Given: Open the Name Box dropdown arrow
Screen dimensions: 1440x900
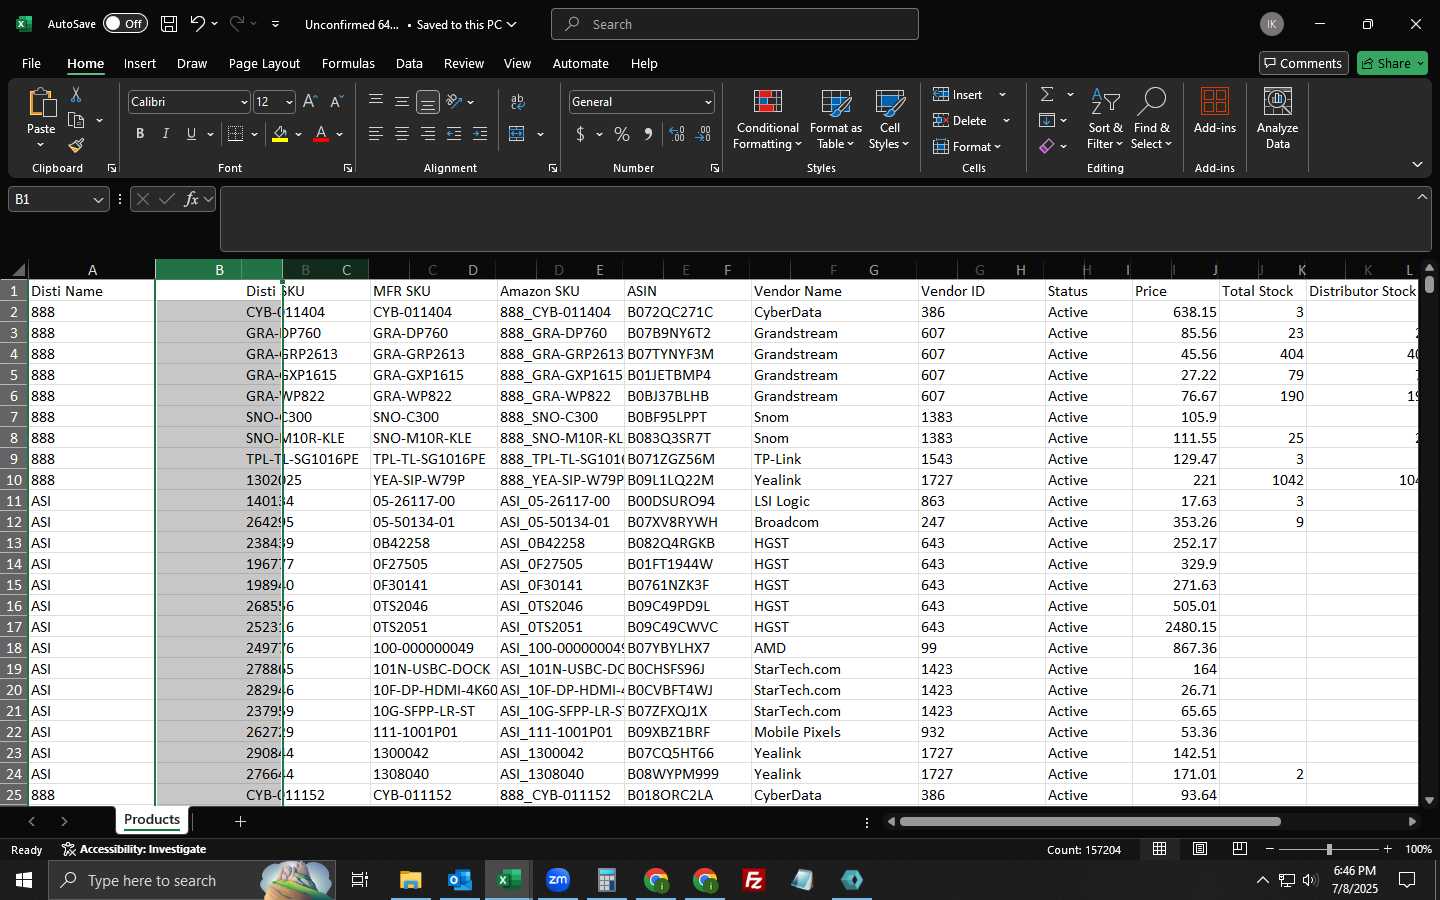Looking at the screenshot, I should 98,200.
